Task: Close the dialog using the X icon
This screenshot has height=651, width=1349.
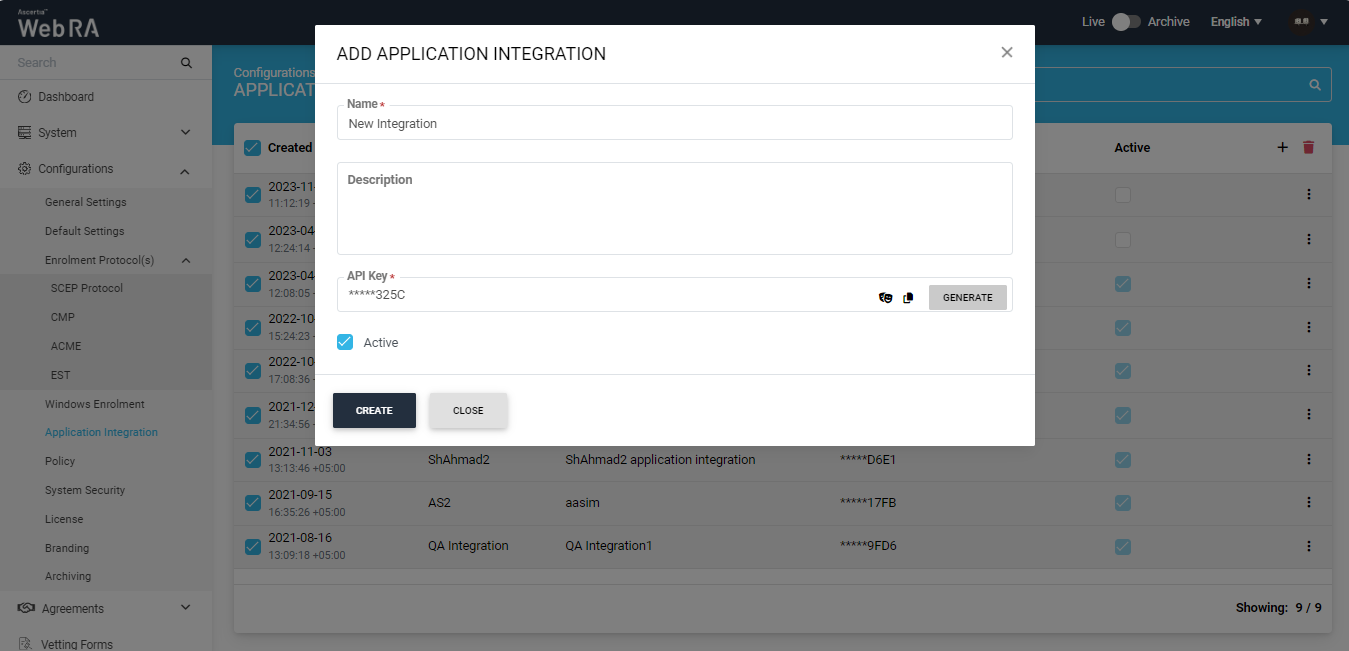Action: coord(1007,53)
